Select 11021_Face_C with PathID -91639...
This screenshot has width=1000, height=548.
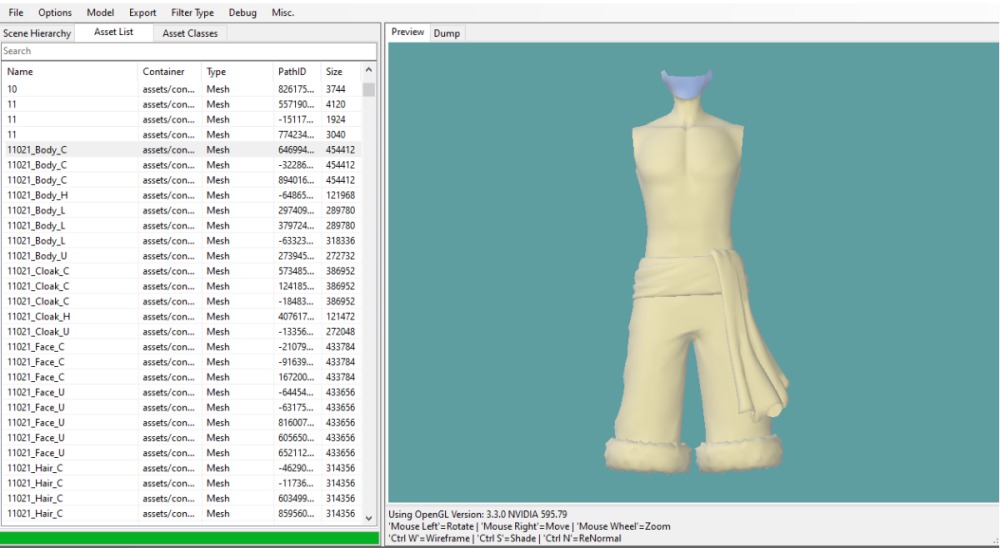pos(181,362)
